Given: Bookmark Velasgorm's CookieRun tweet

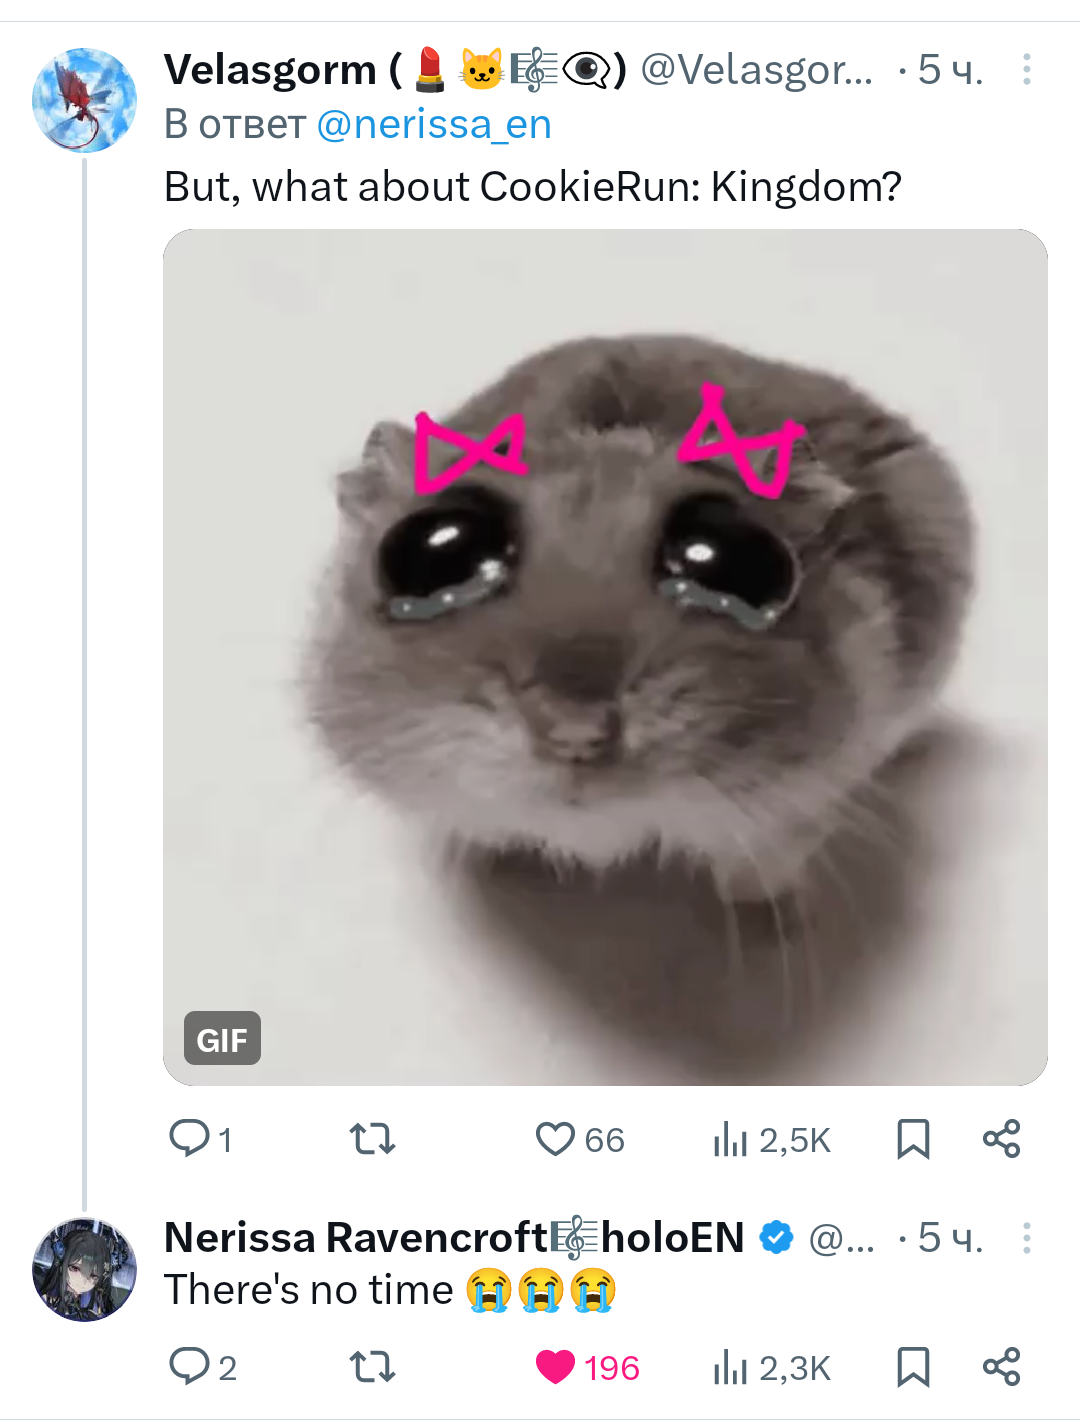Looking at the screenshot, I should (x=913, y=1138).
